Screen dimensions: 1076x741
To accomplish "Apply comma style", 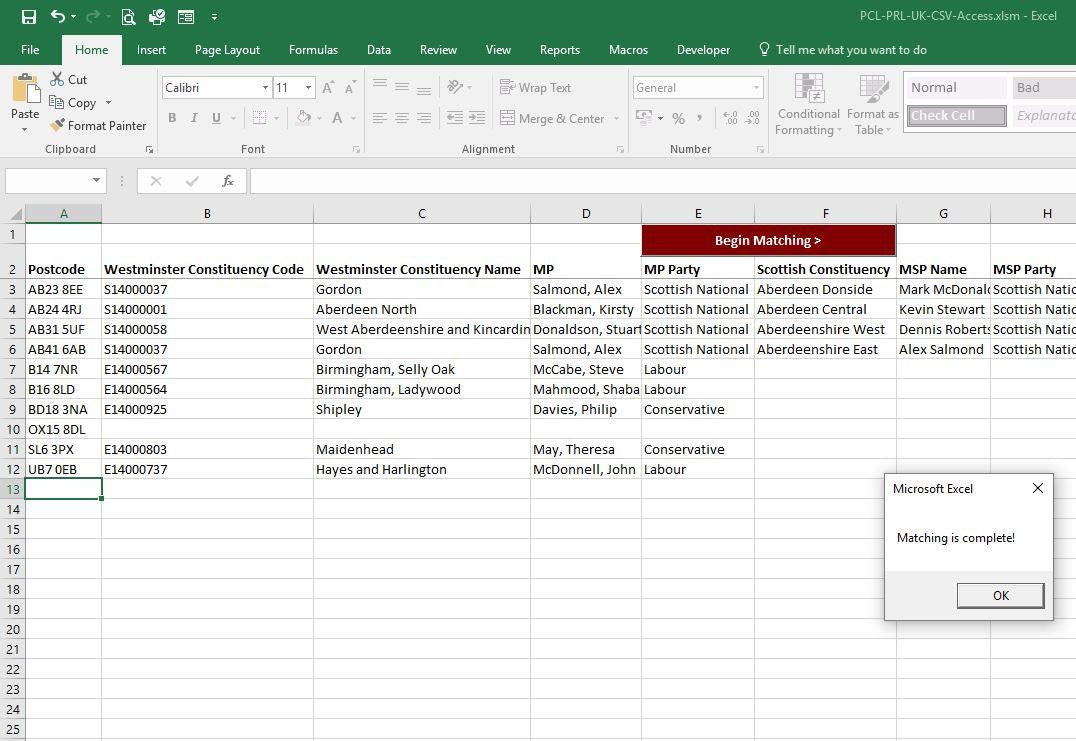I will click(699, 118).
